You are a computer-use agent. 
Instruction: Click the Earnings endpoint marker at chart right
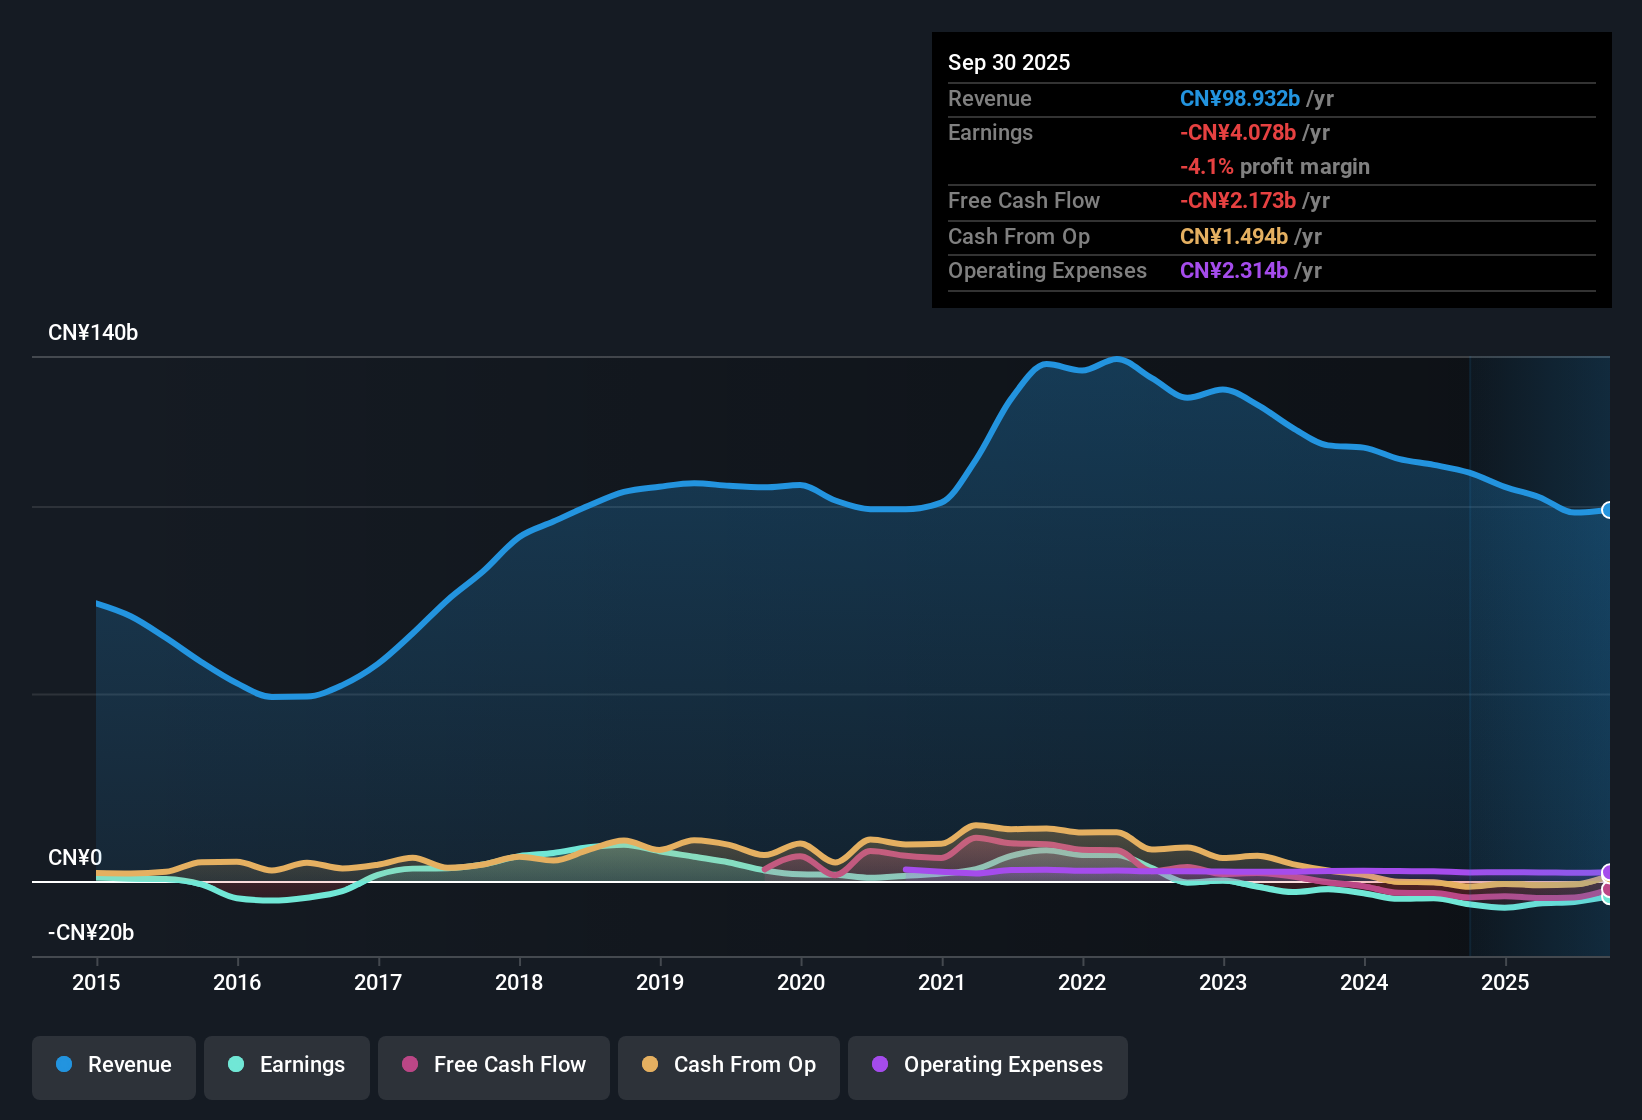[1608, 901]
